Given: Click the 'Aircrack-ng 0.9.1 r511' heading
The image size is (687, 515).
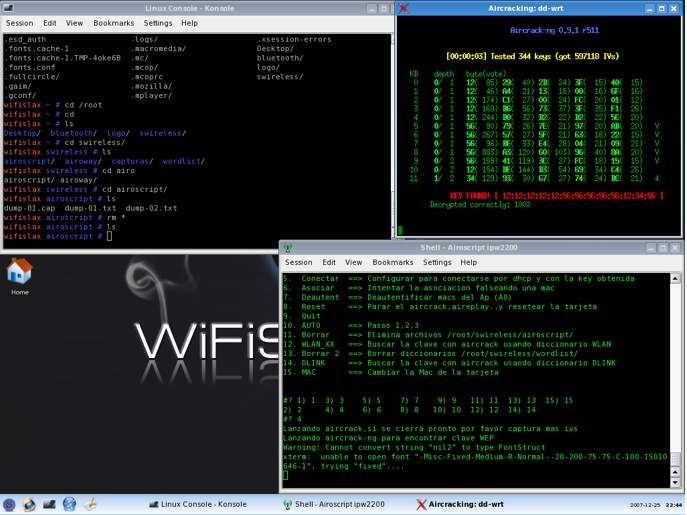Looking at the screenshot, I should coord(554,30).
